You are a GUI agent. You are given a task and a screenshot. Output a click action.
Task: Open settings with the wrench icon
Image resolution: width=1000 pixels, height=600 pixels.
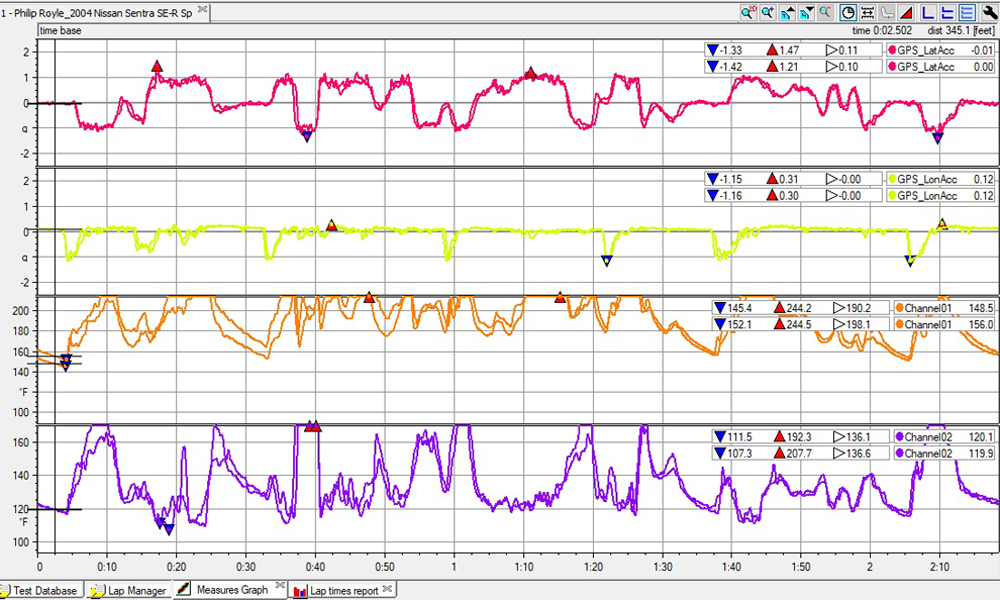pyautogui.click(x=987, y=13)
